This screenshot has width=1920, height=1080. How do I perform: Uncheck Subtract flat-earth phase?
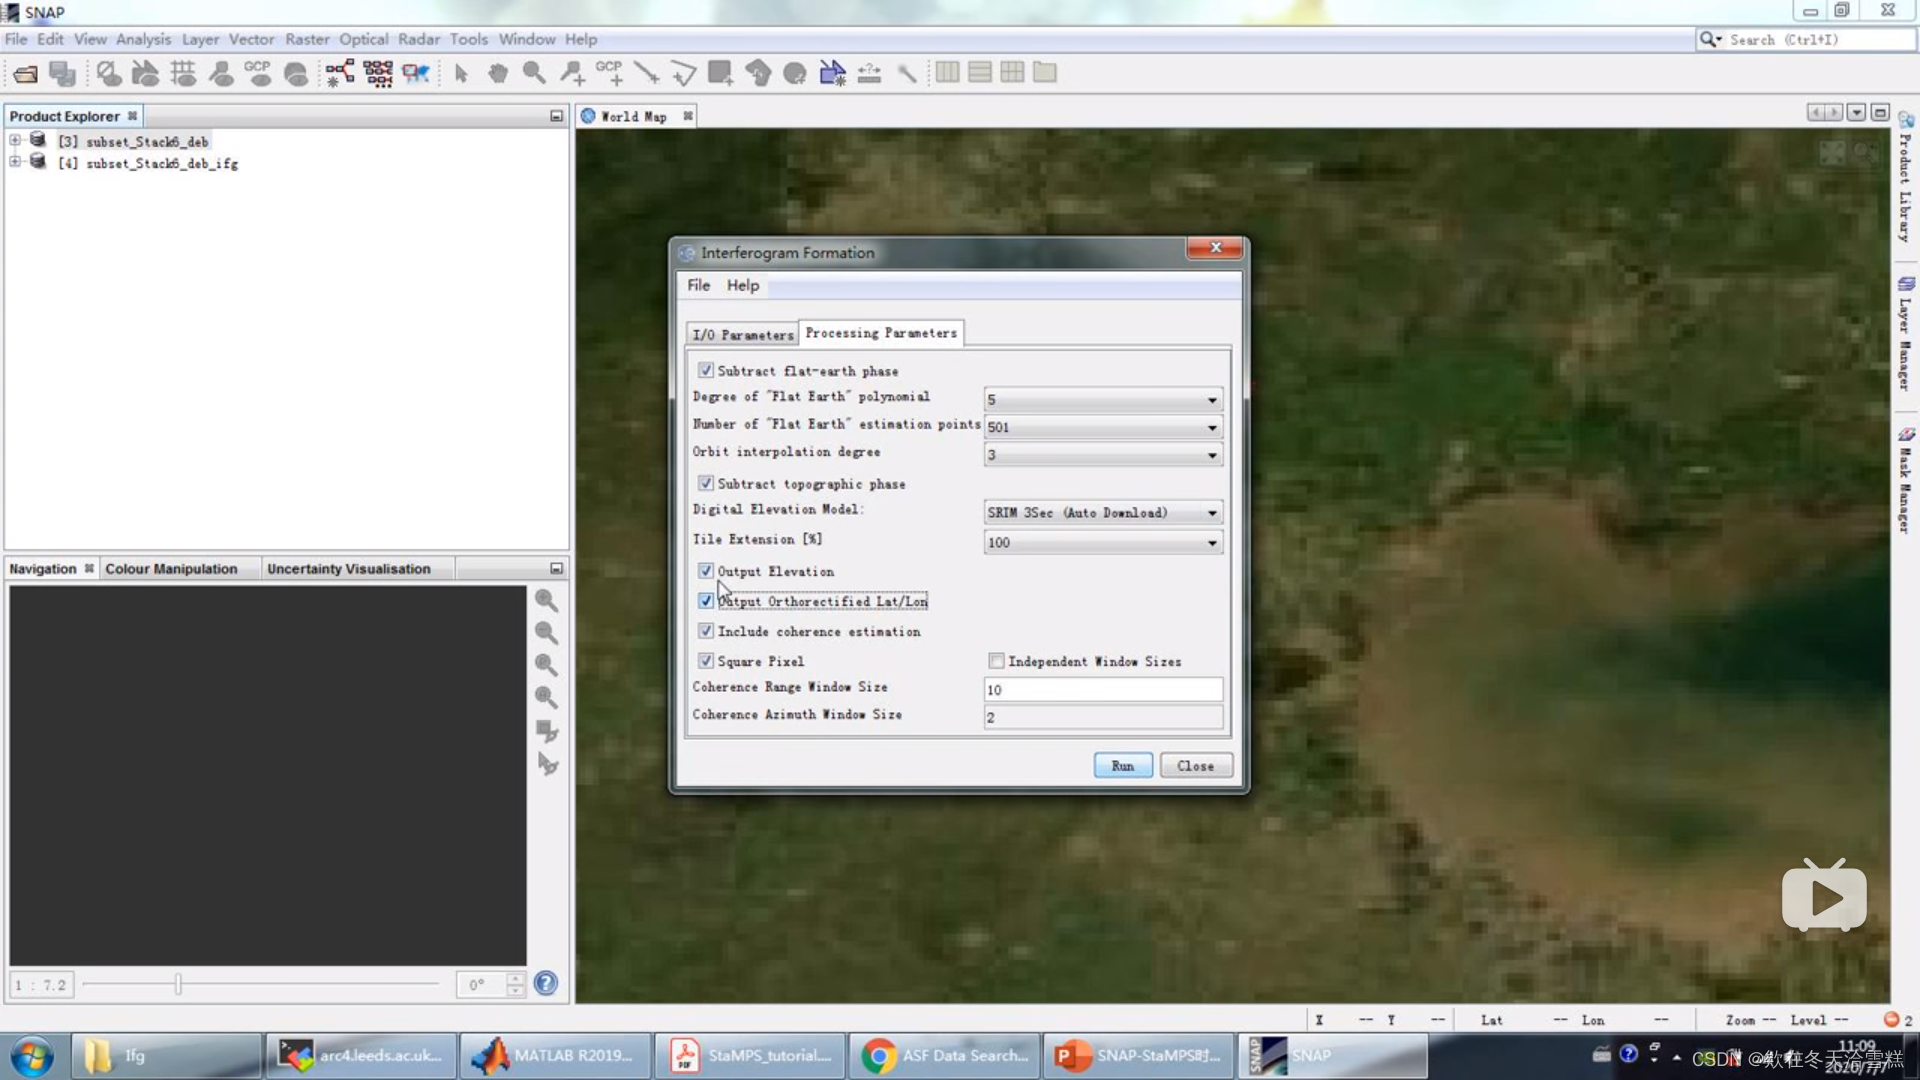[x=706, y=371]
